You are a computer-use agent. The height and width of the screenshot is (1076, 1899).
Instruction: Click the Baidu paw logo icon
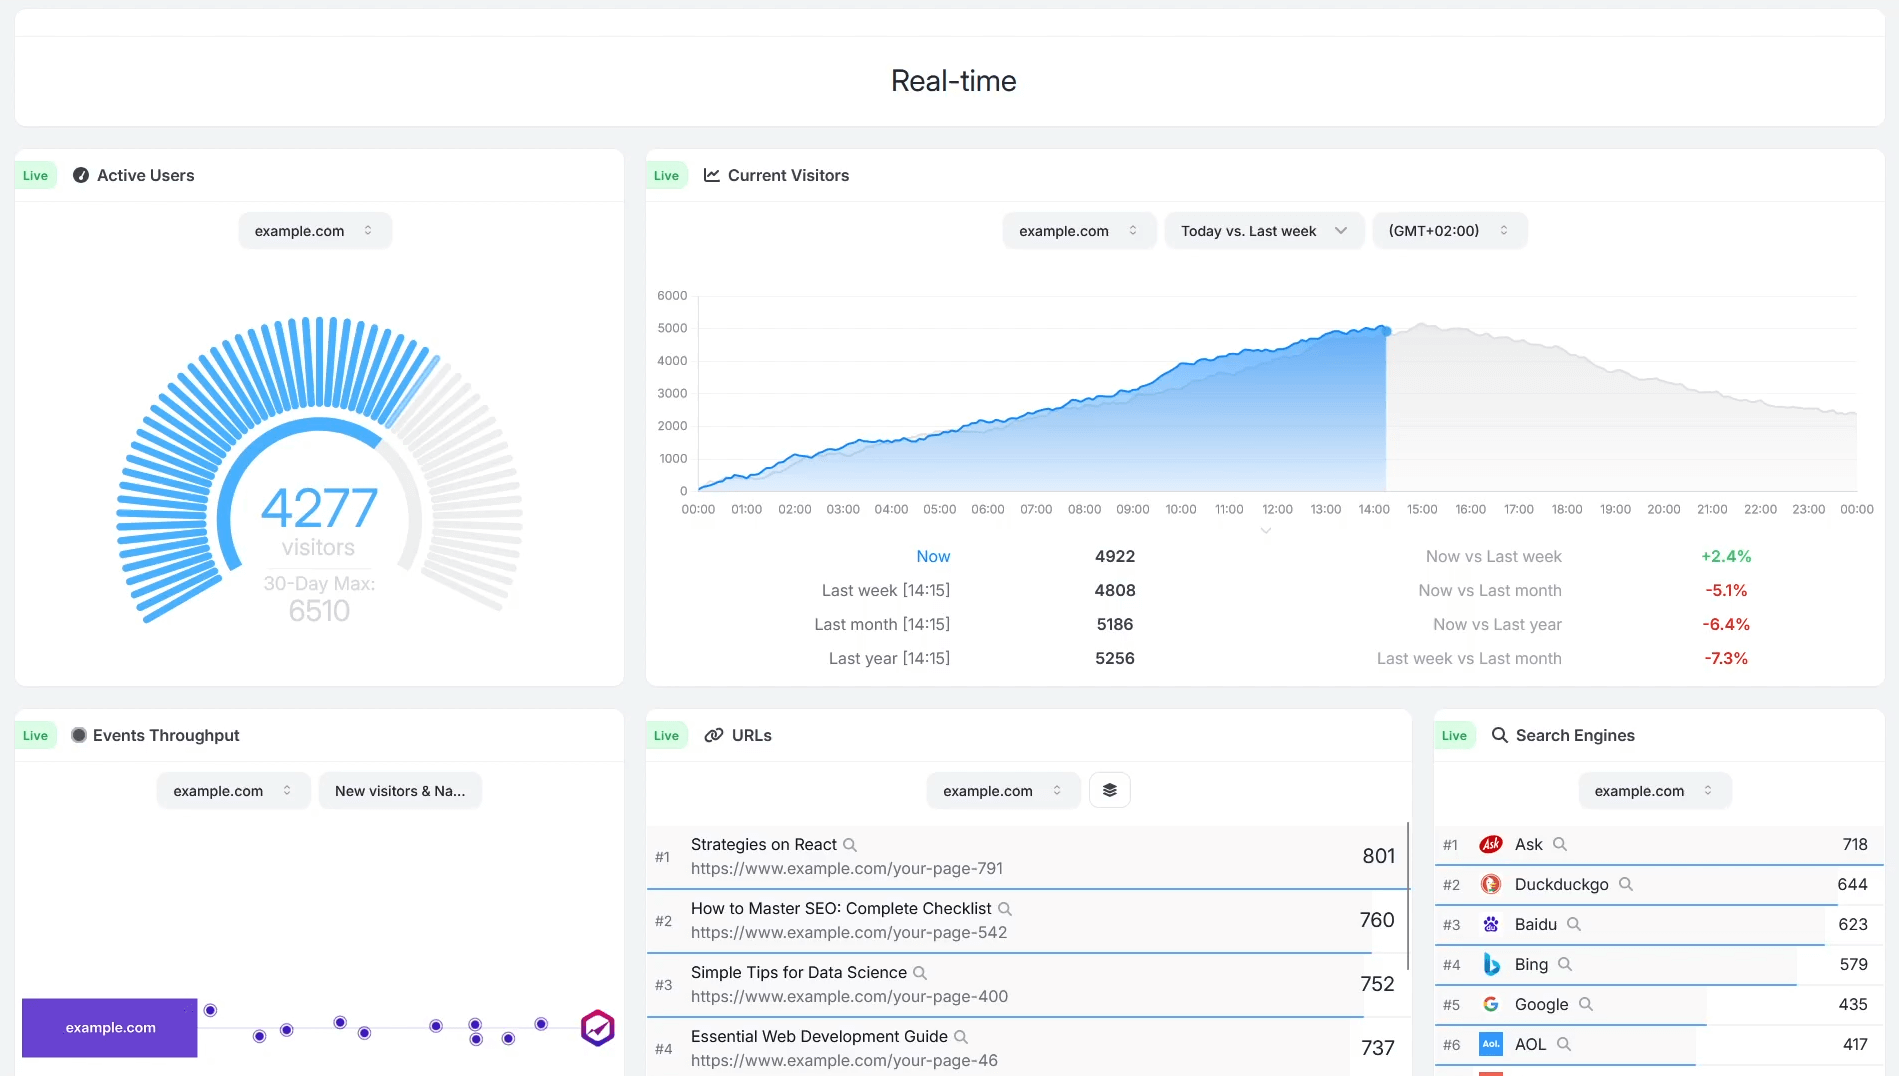1491,924
